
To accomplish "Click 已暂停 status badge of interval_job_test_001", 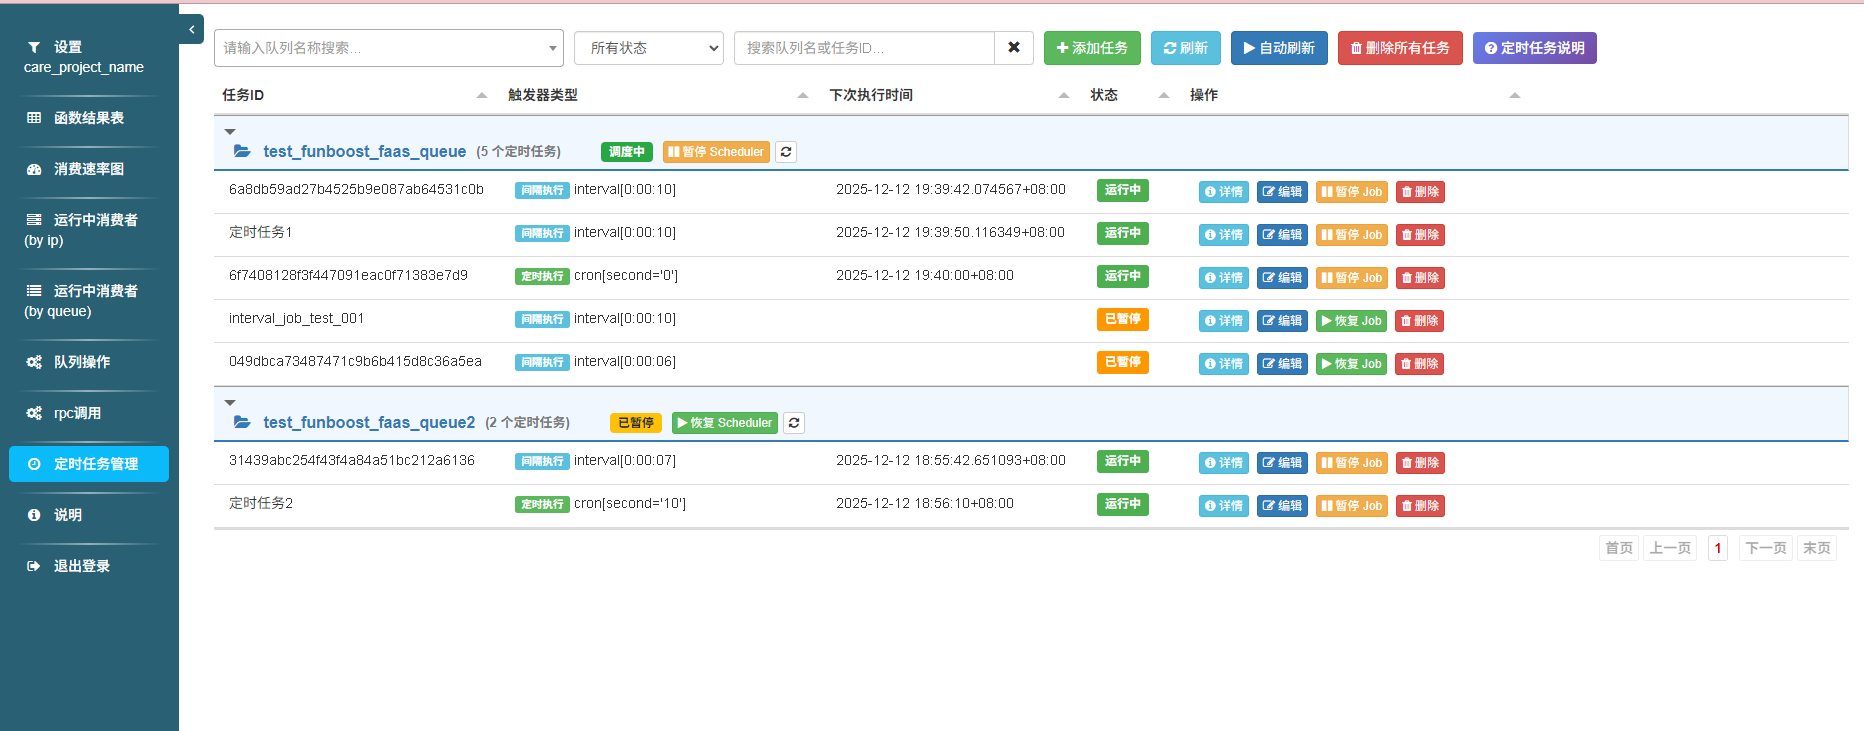I will click(x=1123, y=319).
